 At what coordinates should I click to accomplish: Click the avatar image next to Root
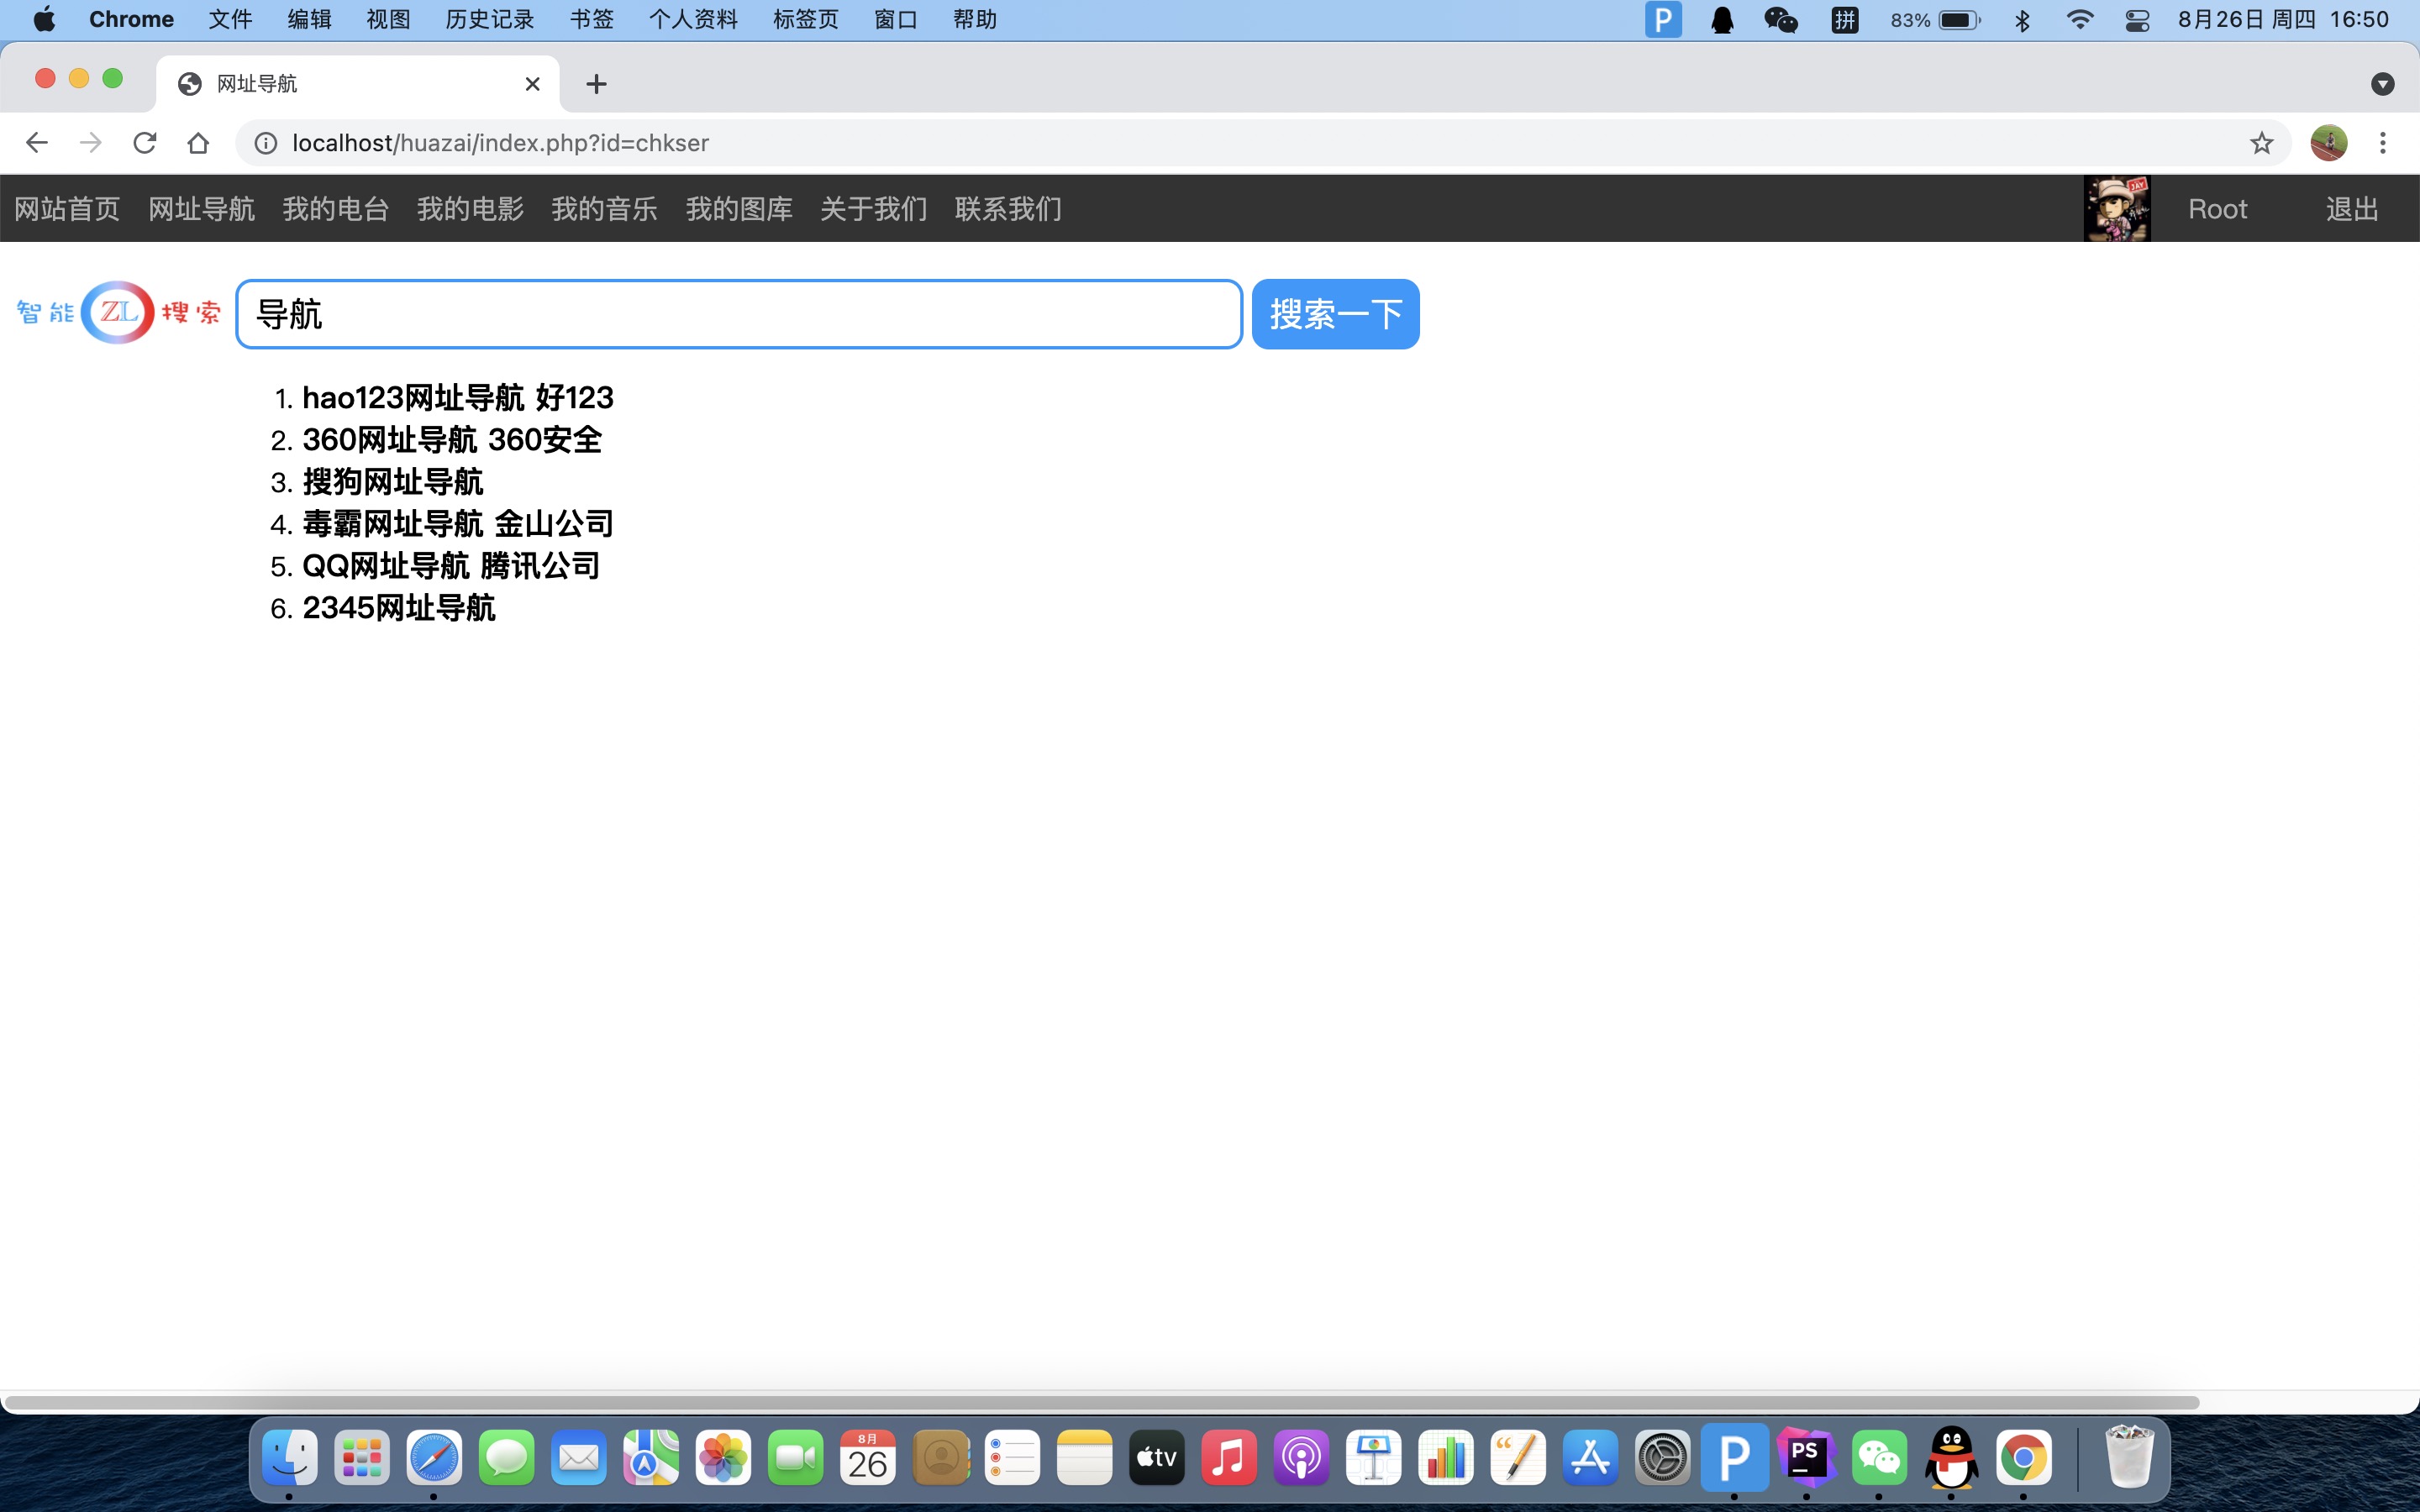[2117, 208]
